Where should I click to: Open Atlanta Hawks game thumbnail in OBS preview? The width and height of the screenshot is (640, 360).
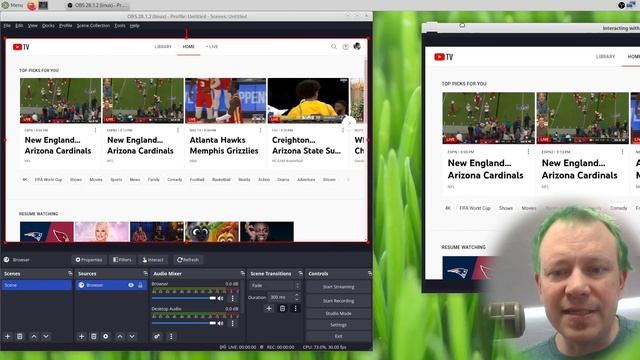coord(225,100)
